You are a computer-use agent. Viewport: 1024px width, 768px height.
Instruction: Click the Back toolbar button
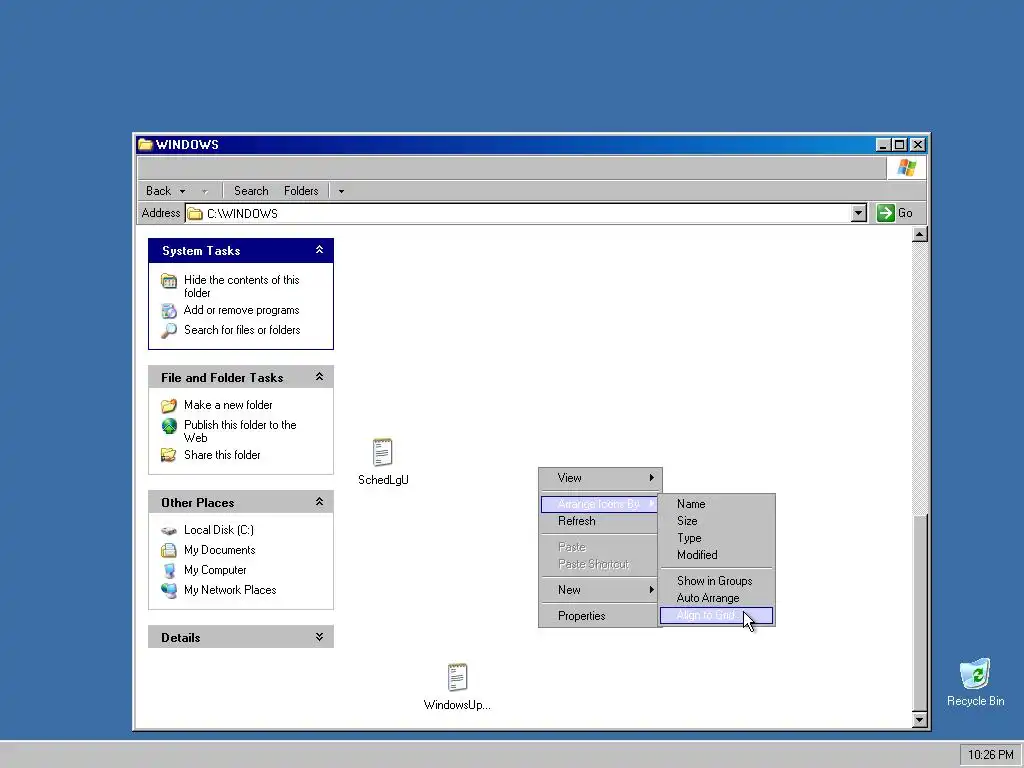point(158,191)
